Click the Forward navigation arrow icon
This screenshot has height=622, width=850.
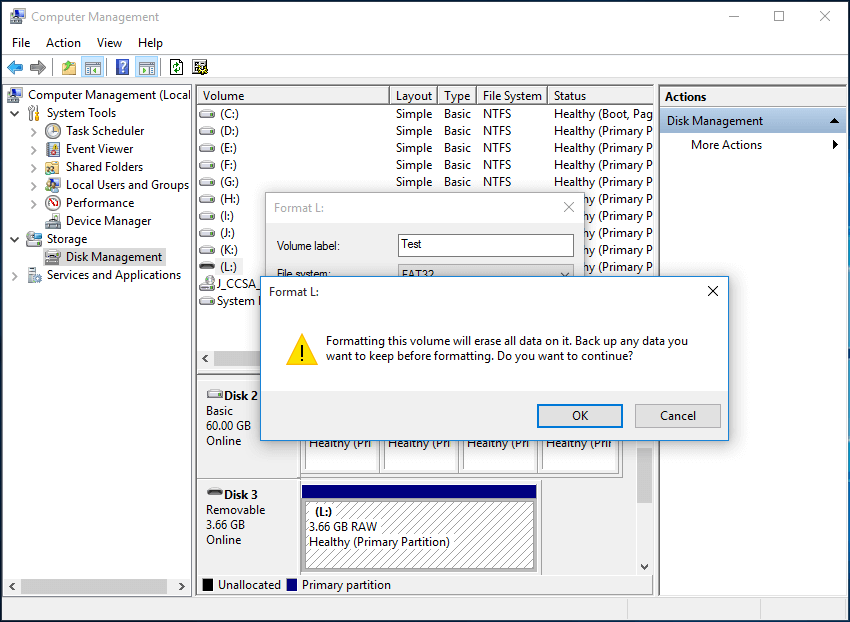[37, 67]
